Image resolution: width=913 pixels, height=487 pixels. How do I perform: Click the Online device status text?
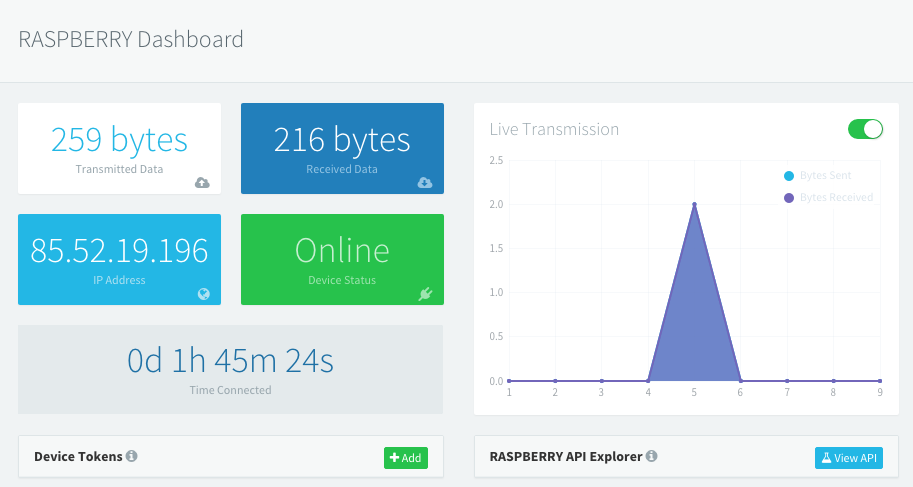342,250
